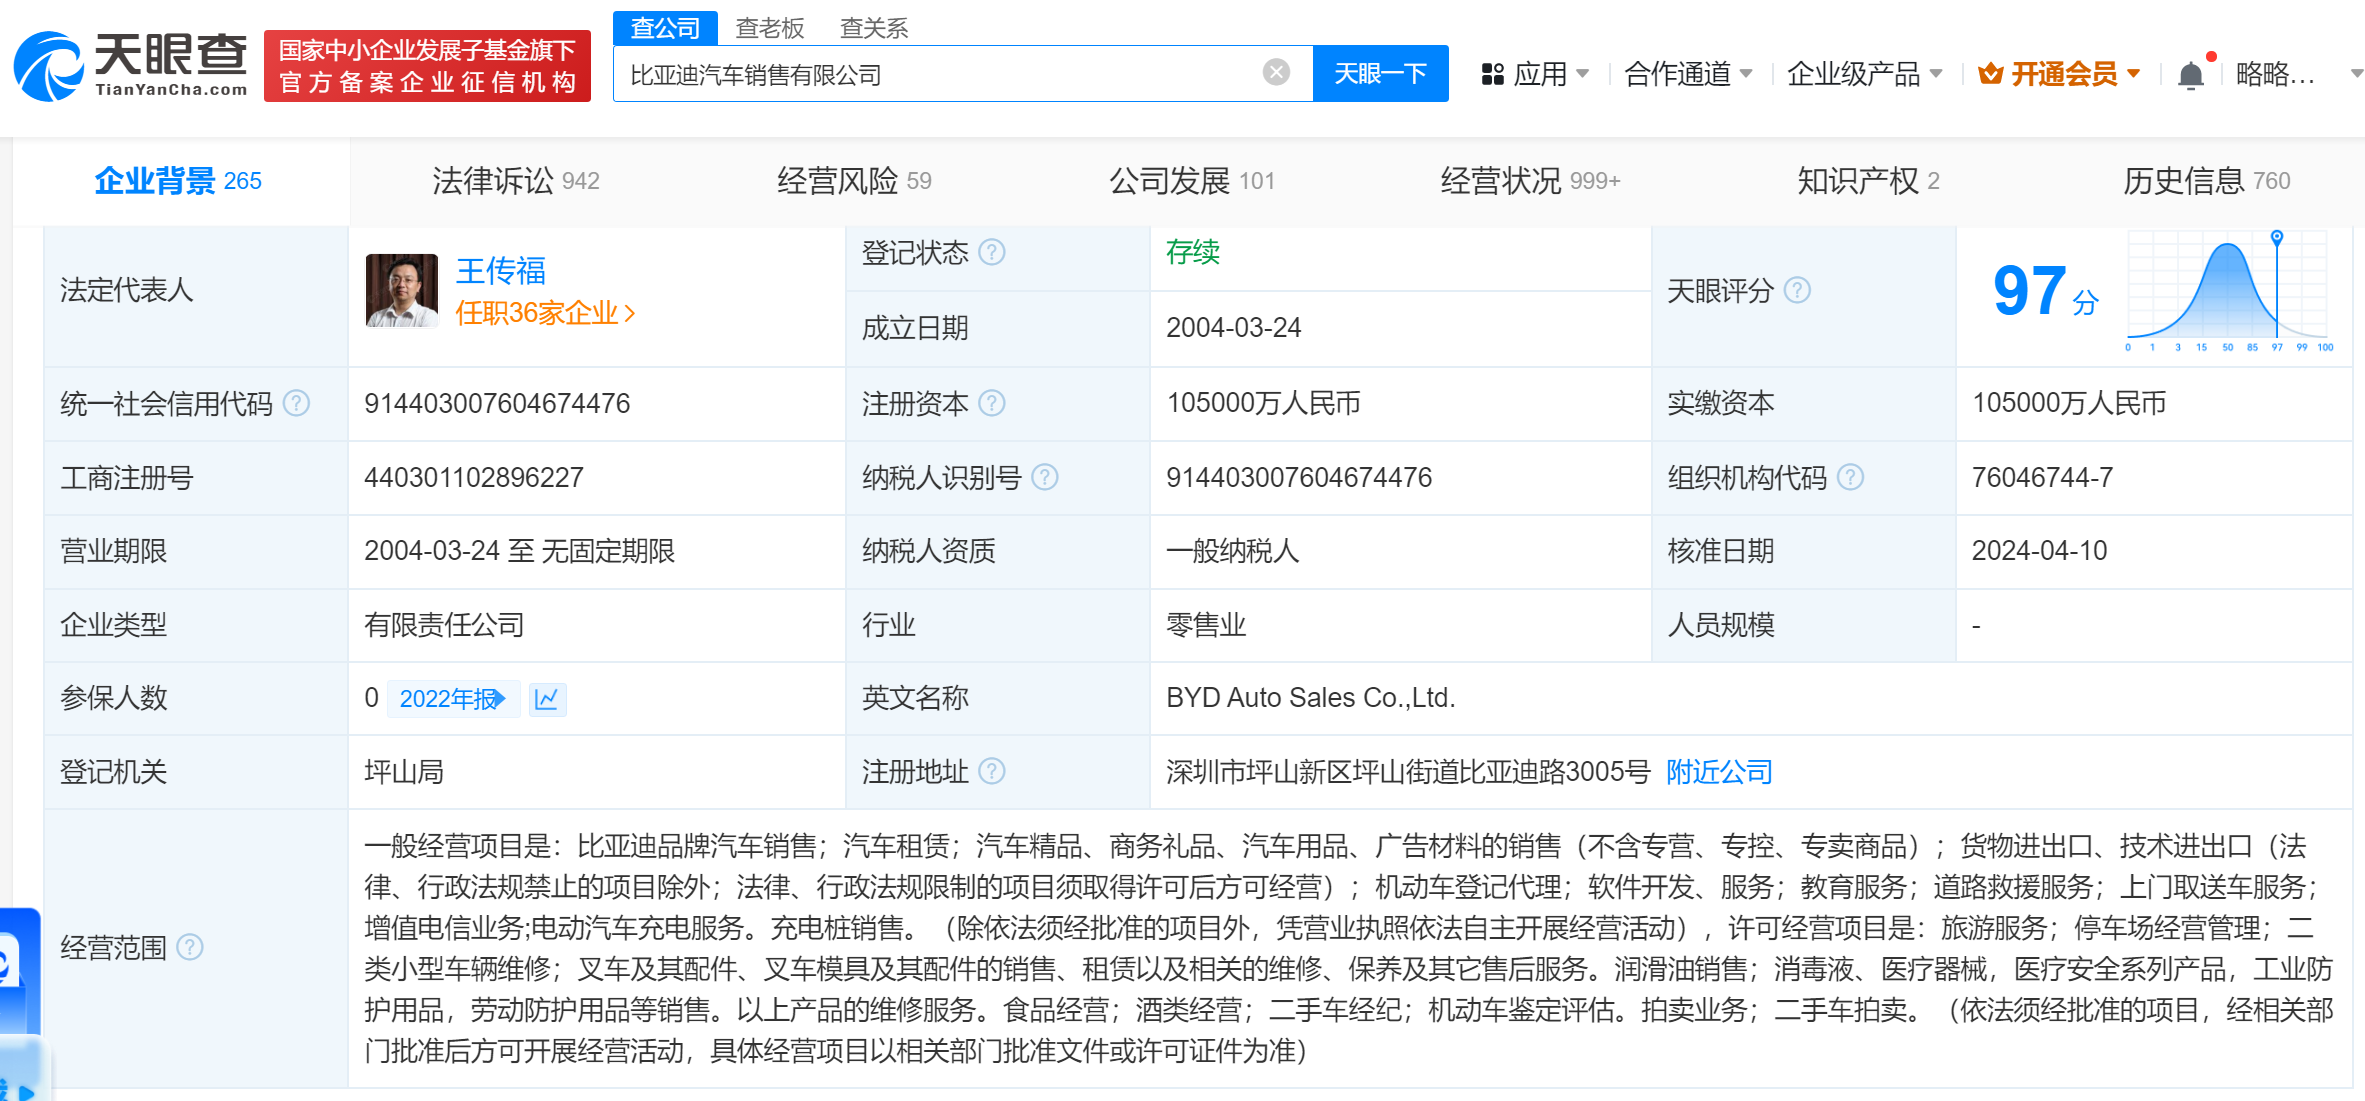Click help icon beside 组织机构代码
The width and height of the screenshot is (2365, 1101).
tap(1850, 477)
